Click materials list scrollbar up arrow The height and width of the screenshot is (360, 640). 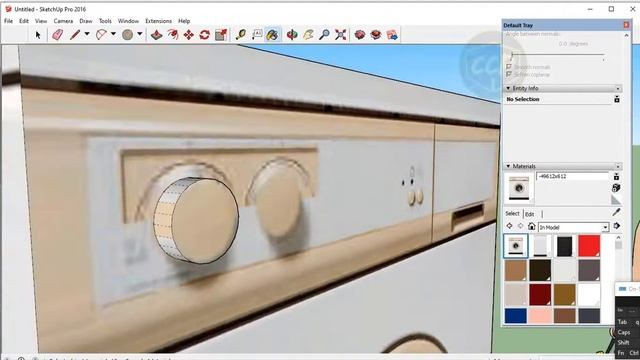click(x=618, y=237)
